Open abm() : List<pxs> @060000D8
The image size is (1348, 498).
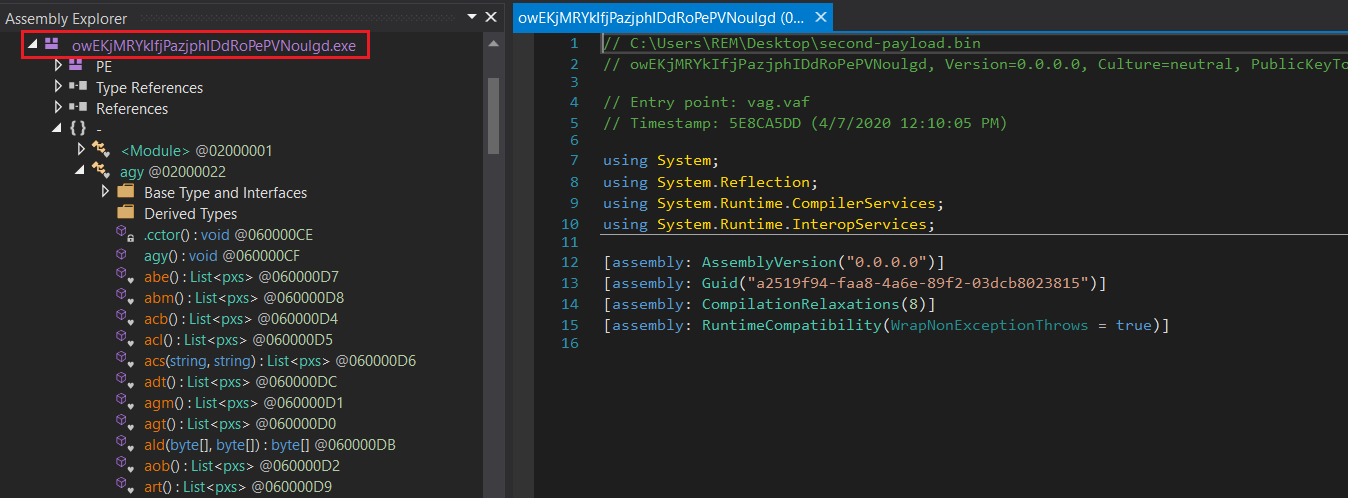(x=243, y=297)
